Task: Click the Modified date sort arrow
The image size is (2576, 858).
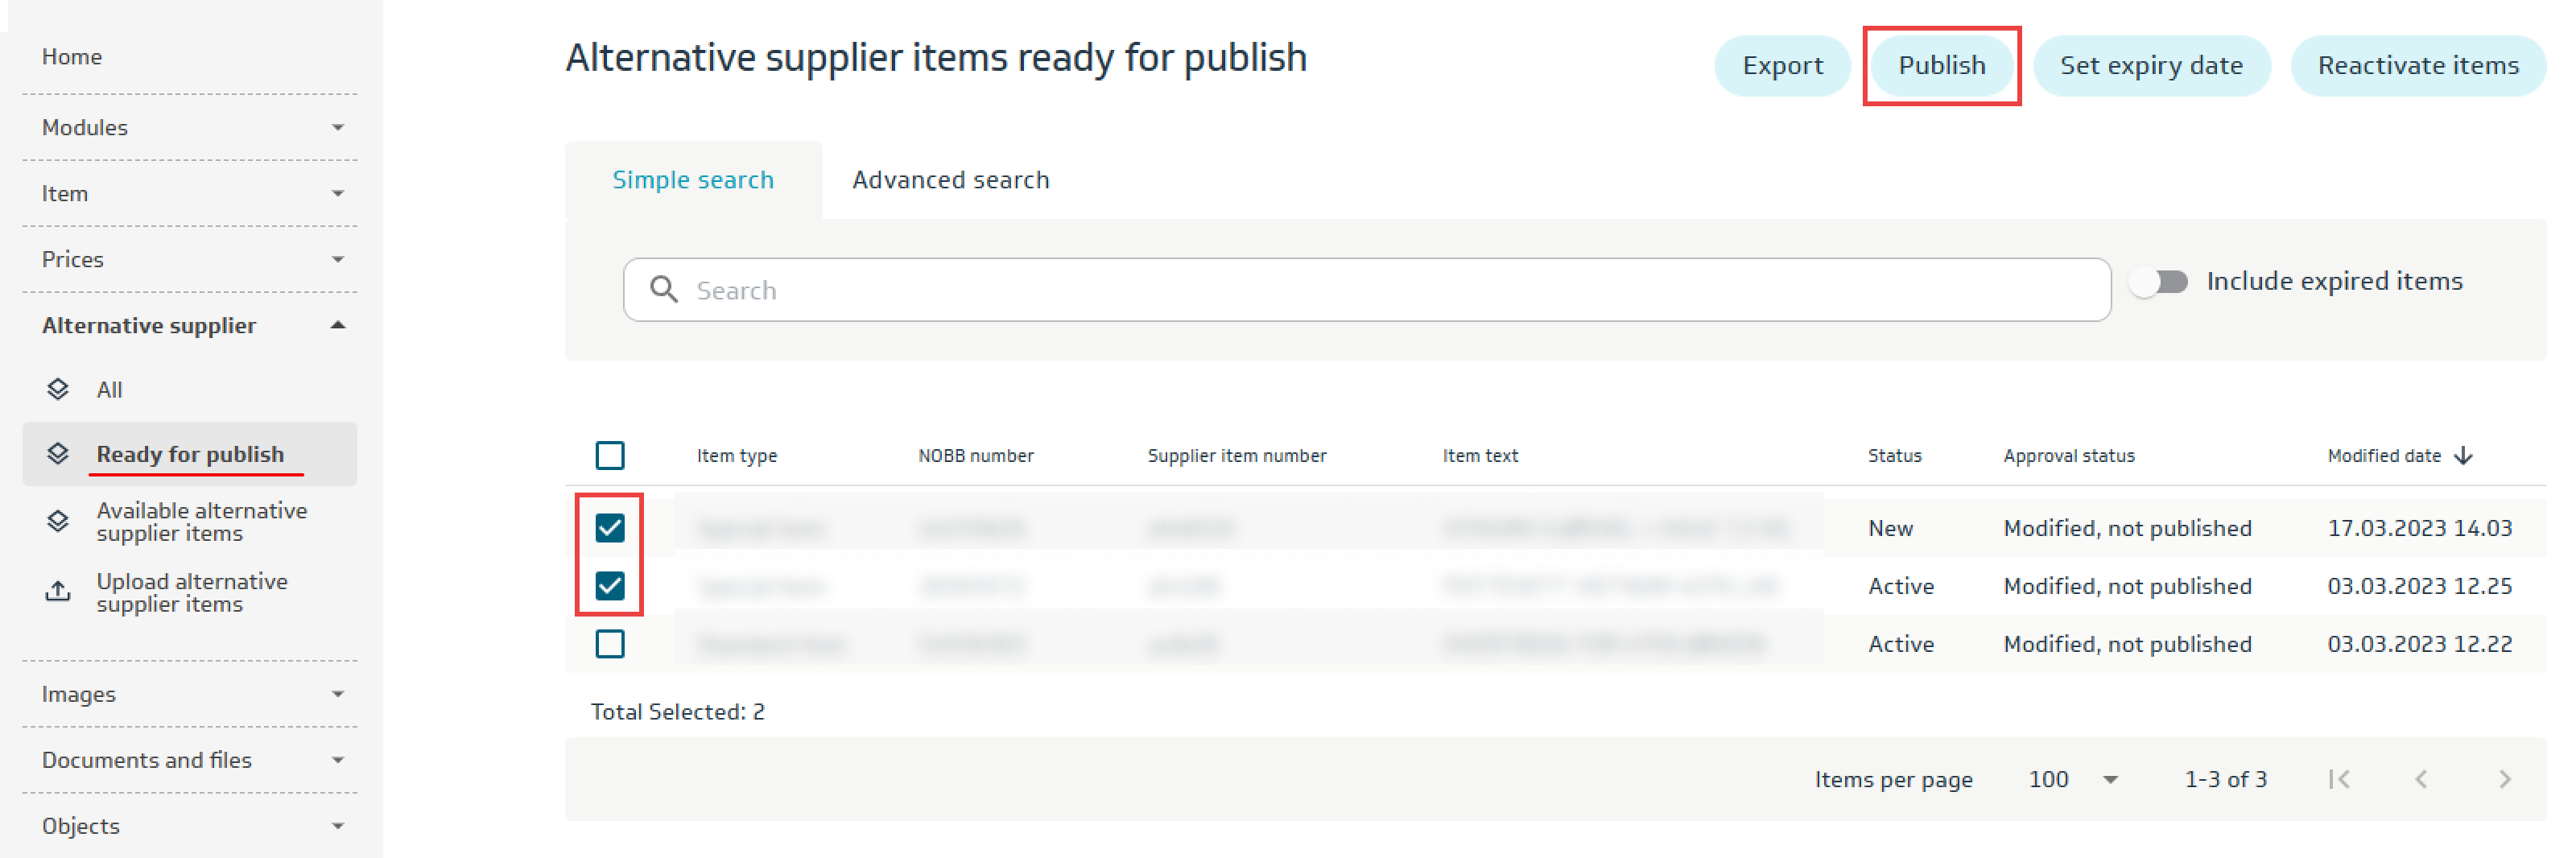Action: click(2464, 456)
